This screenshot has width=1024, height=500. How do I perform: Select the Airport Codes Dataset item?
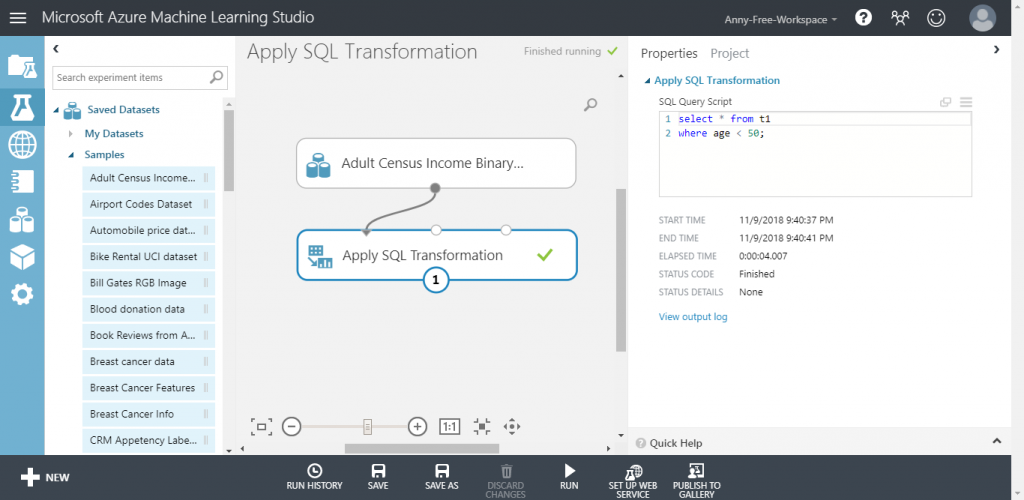click(x=148, y=204)
